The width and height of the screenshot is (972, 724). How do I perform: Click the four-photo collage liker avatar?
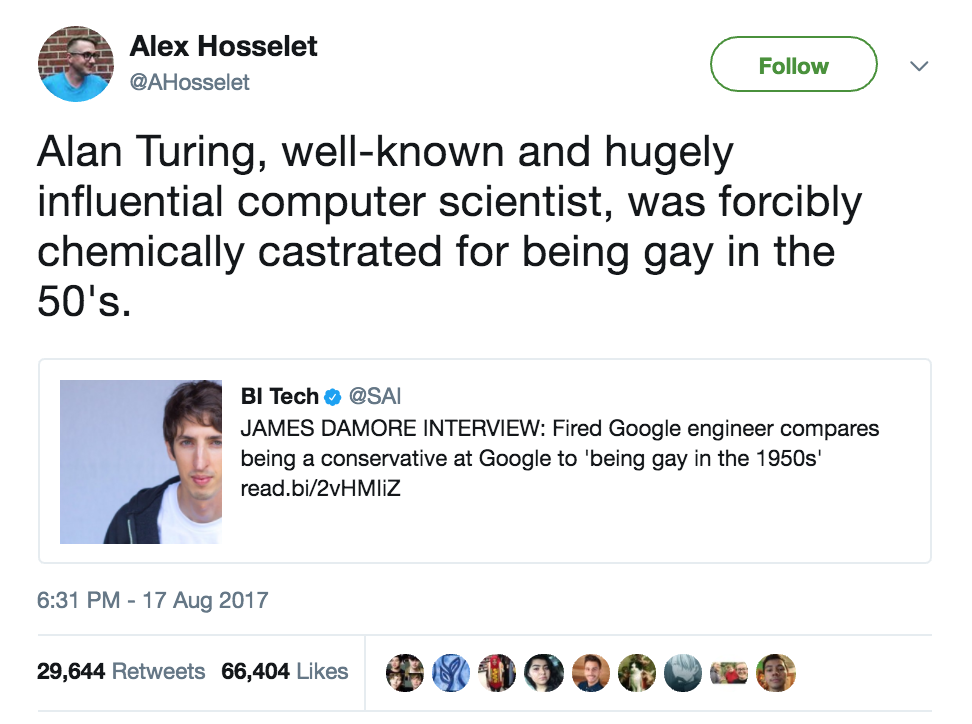[x=403, y=672]
